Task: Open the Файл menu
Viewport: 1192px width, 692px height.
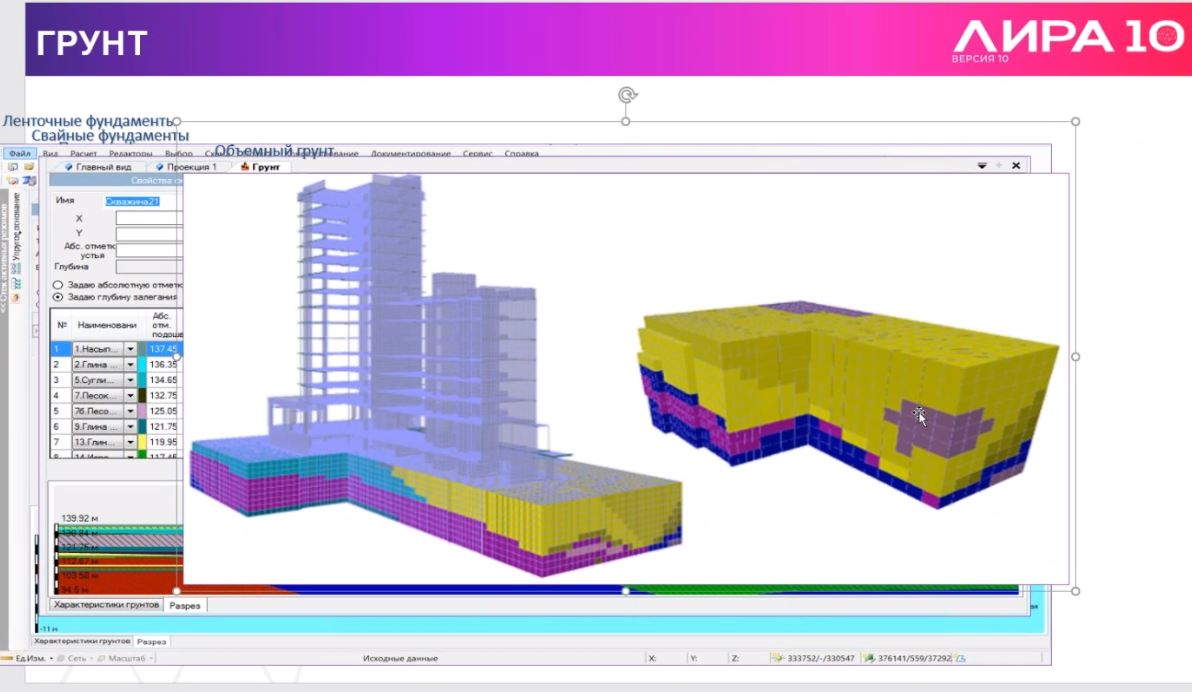Action: tap(20, 154)
